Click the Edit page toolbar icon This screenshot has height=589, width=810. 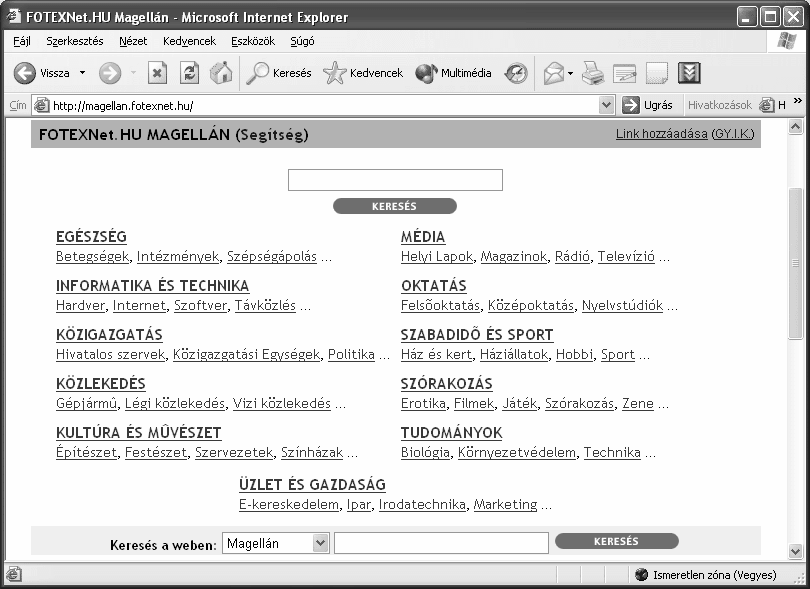tap(625, 73)
